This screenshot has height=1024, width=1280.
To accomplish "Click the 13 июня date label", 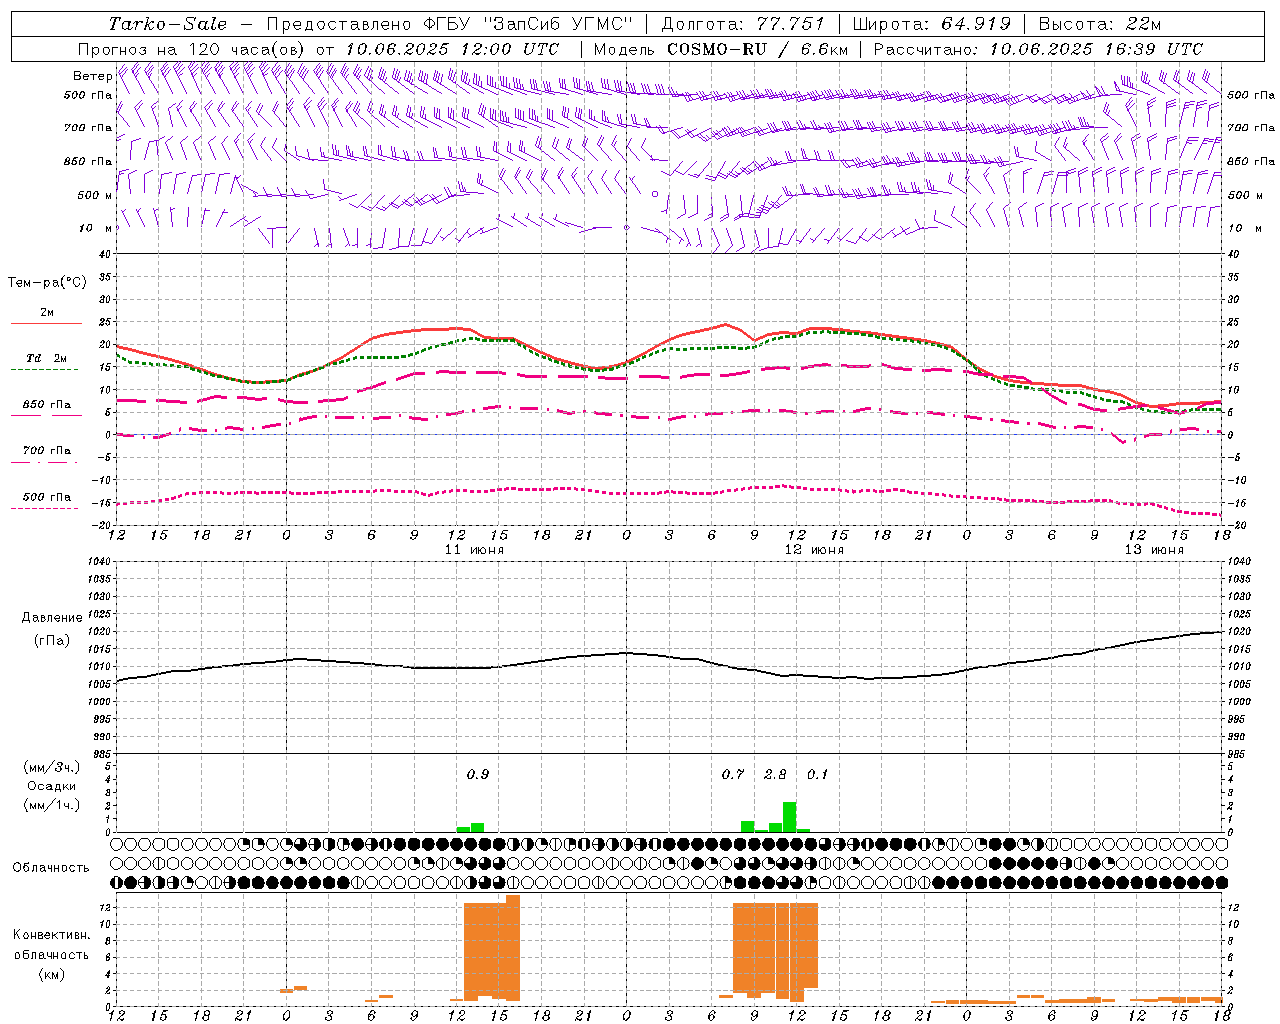I will [x=1154, y=550].
